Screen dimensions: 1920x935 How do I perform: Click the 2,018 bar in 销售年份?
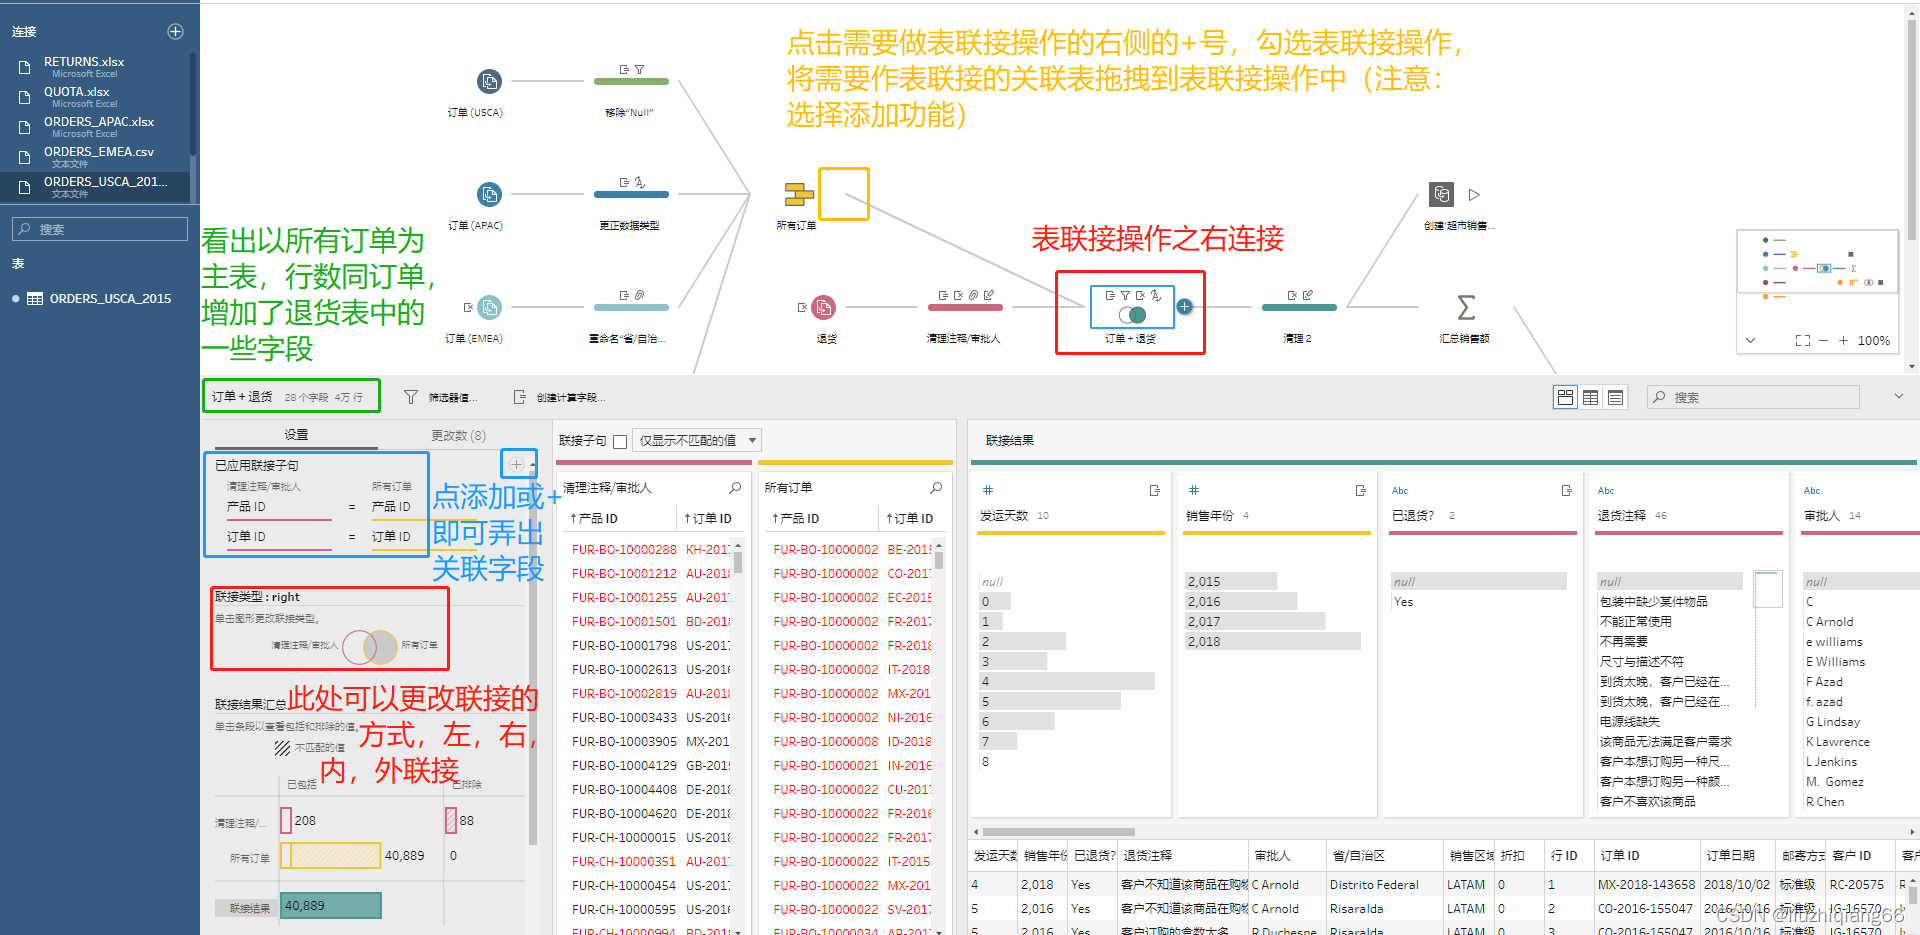click(x=1273, y=642)
